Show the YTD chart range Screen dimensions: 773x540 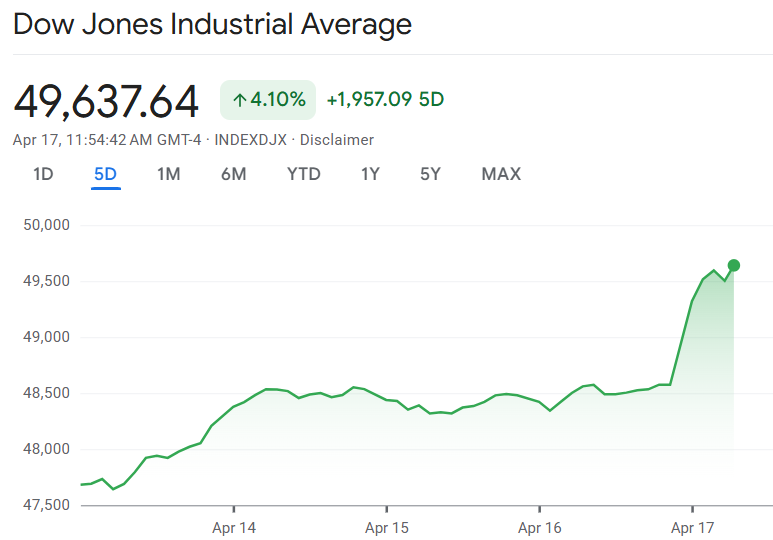[x=304, y=174]
